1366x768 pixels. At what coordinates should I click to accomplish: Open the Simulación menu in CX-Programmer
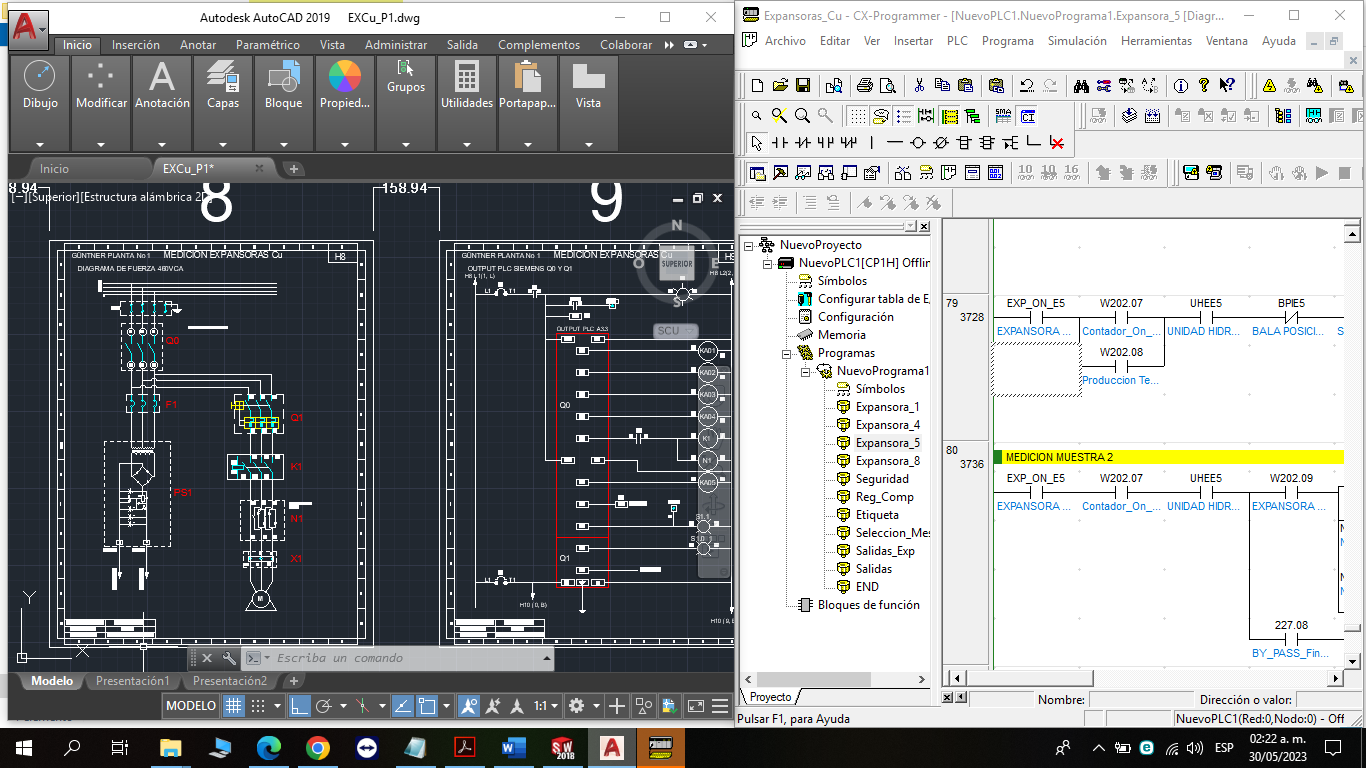pyautogui.click(x=1077, y=41)
